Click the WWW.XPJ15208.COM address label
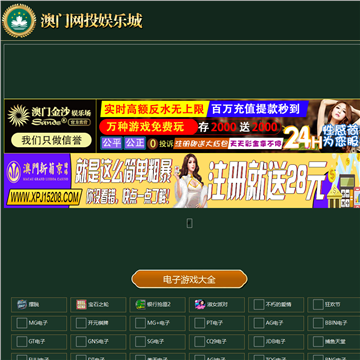The height and width of the screenshot is (360, 360). 44,197
